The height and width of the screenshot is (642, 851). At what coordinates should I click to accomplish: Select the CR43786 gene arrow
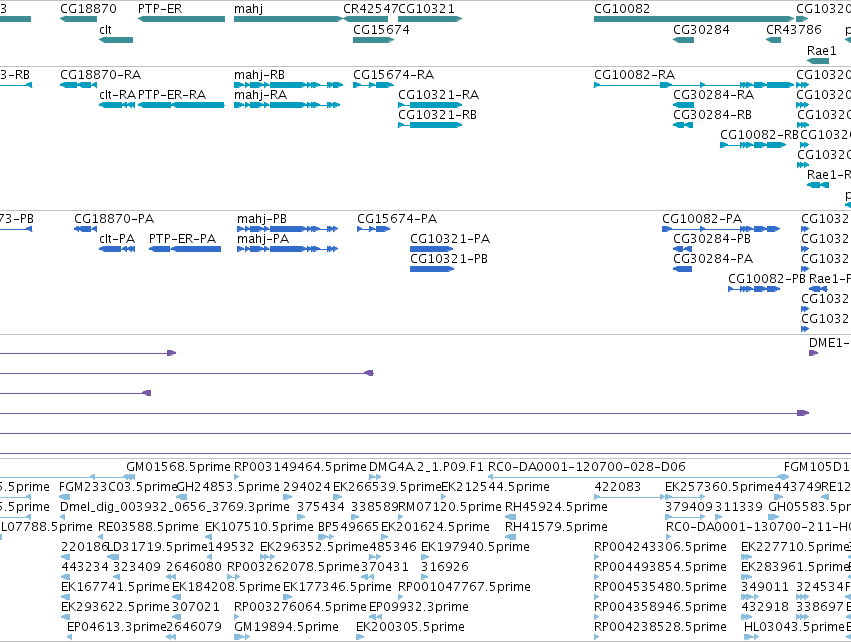coord(773,40)
